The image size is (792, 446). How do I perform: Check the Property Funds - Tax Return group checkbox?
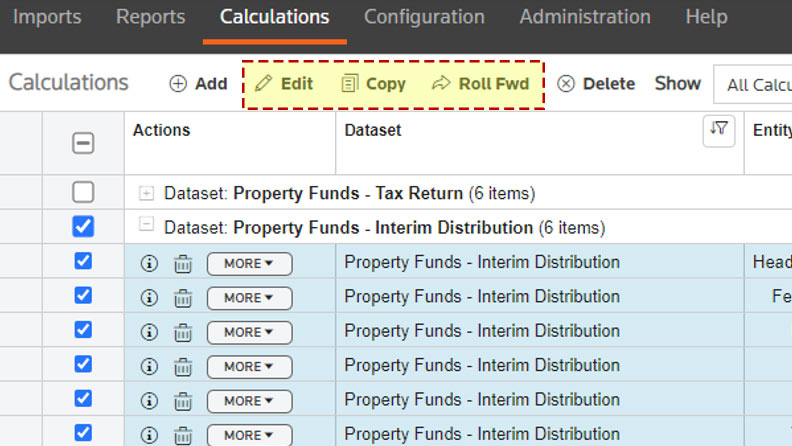pyautogui.click(x=83, y=192)
